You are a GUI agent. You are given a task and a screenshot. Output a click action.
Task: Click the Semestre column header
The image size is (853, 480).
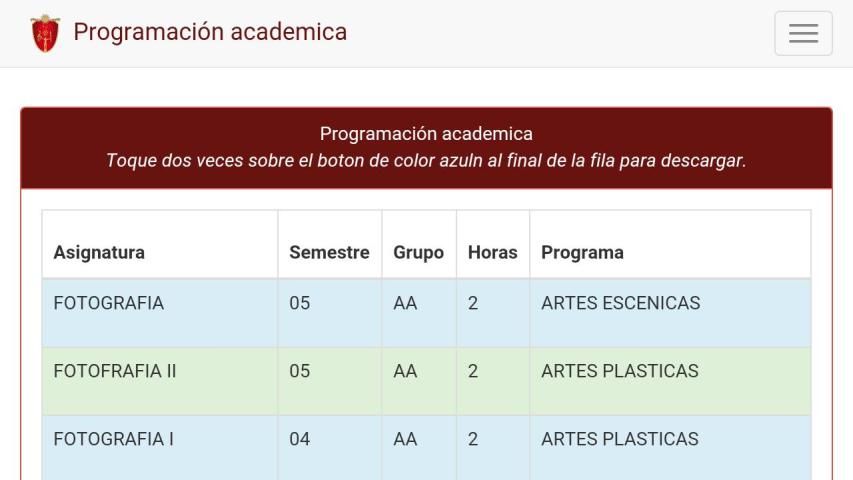(x=329, y=252)
